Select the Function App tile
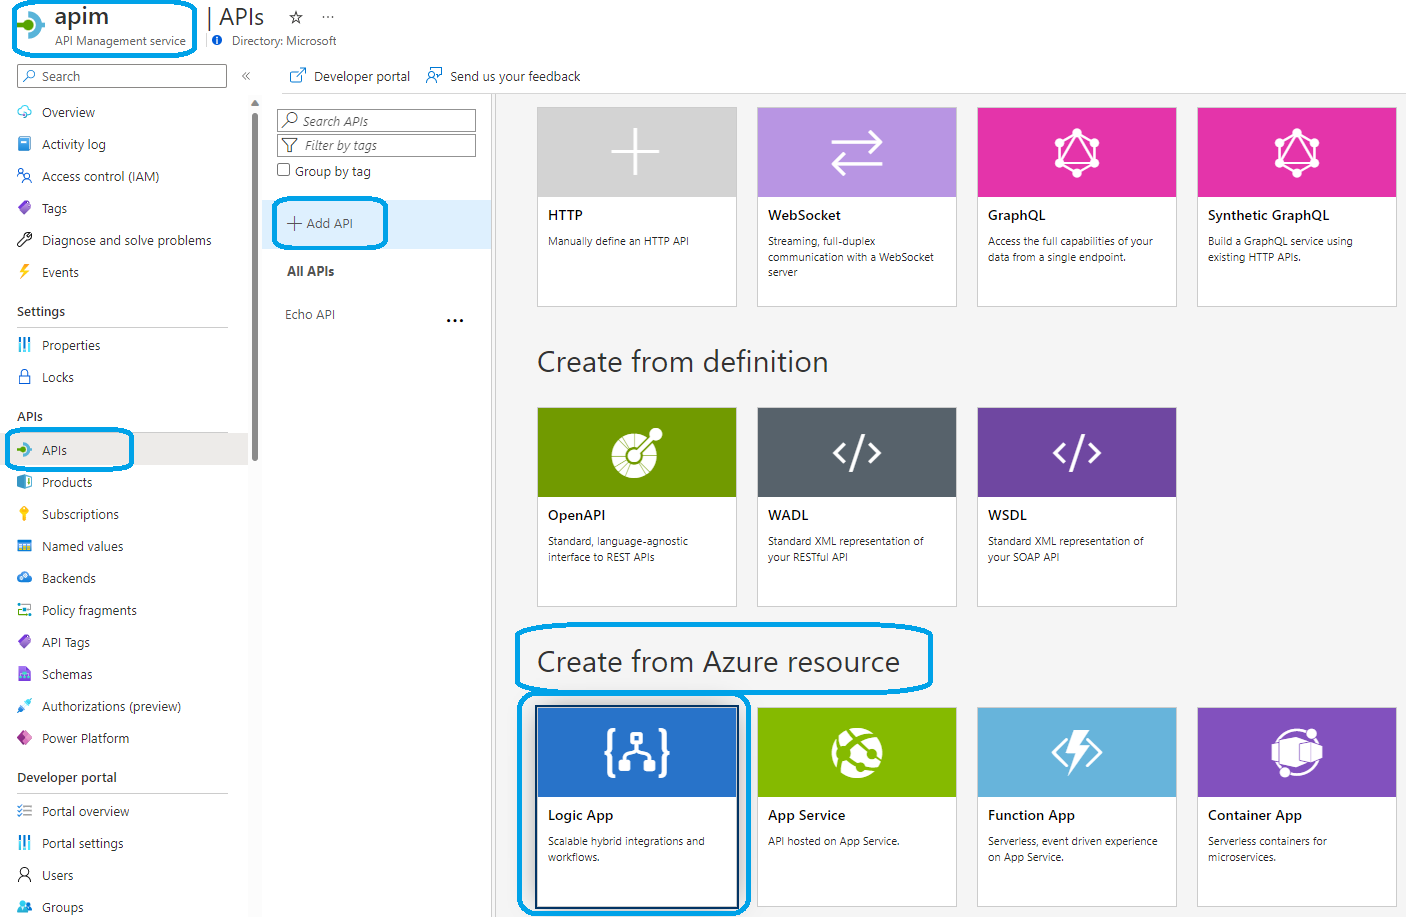 click(1077, 807)
